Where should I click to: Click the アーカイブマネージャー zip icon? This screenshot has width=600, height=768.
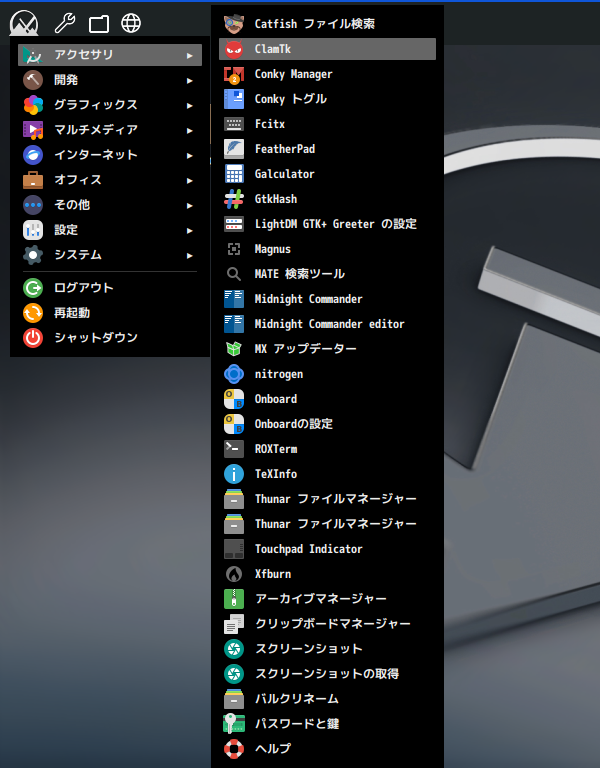click(x=234, y=599)
